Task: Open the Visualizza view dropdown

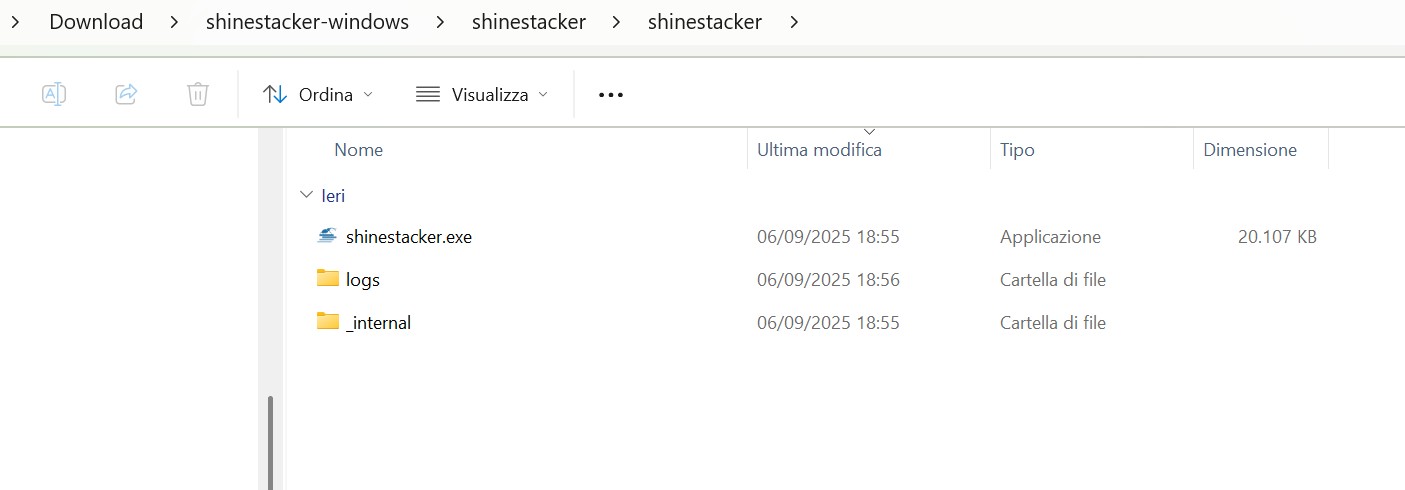Action: click(x=482, y=94)
